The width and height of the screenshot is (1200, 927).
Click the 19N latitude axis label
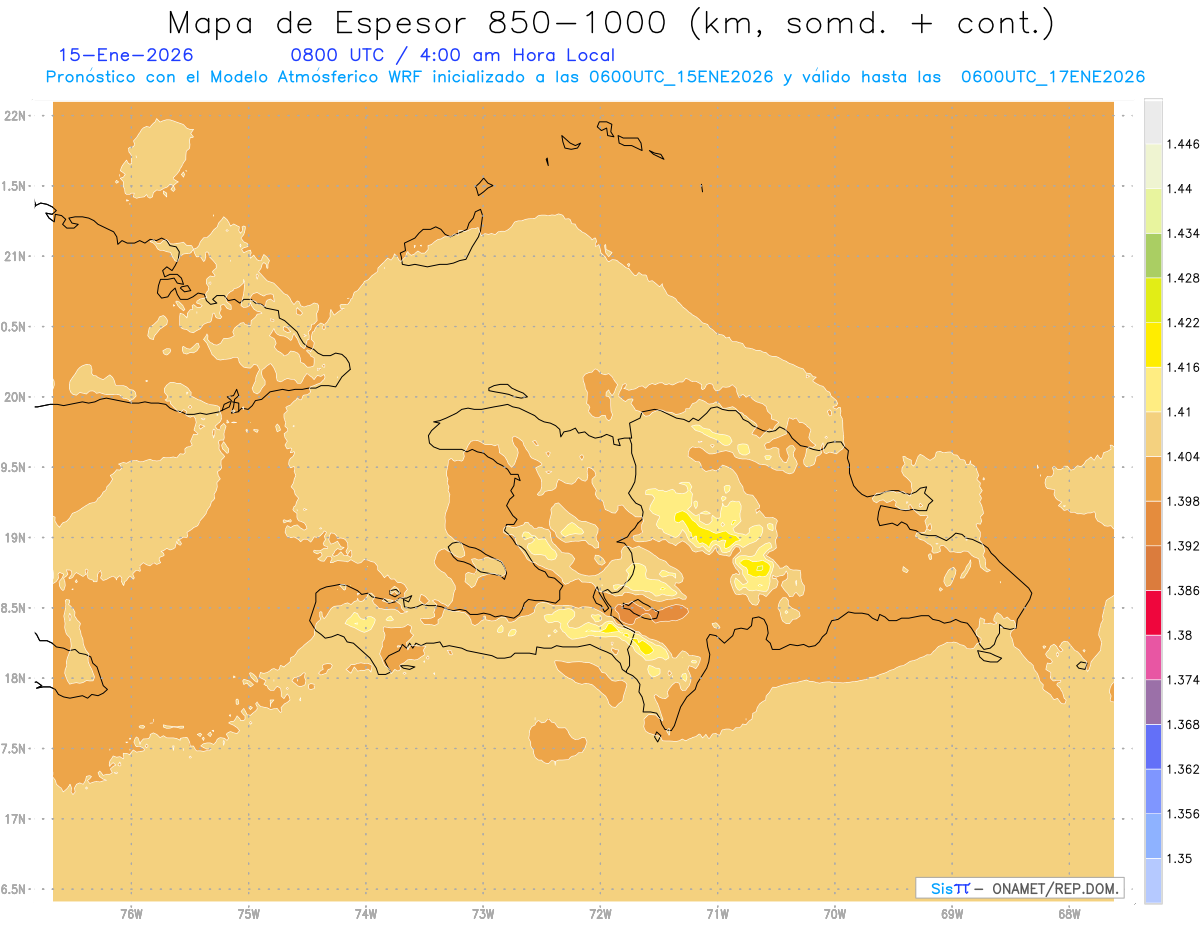pos(15,538)
